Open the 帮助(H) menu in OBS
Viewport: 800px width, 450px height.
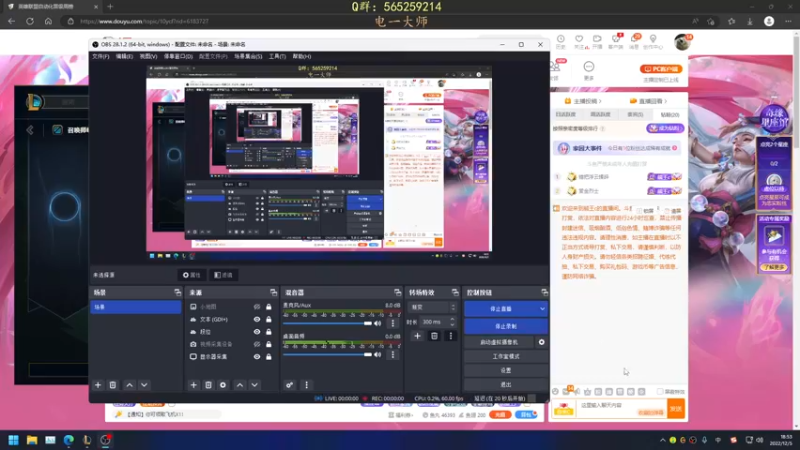point(302,56)
